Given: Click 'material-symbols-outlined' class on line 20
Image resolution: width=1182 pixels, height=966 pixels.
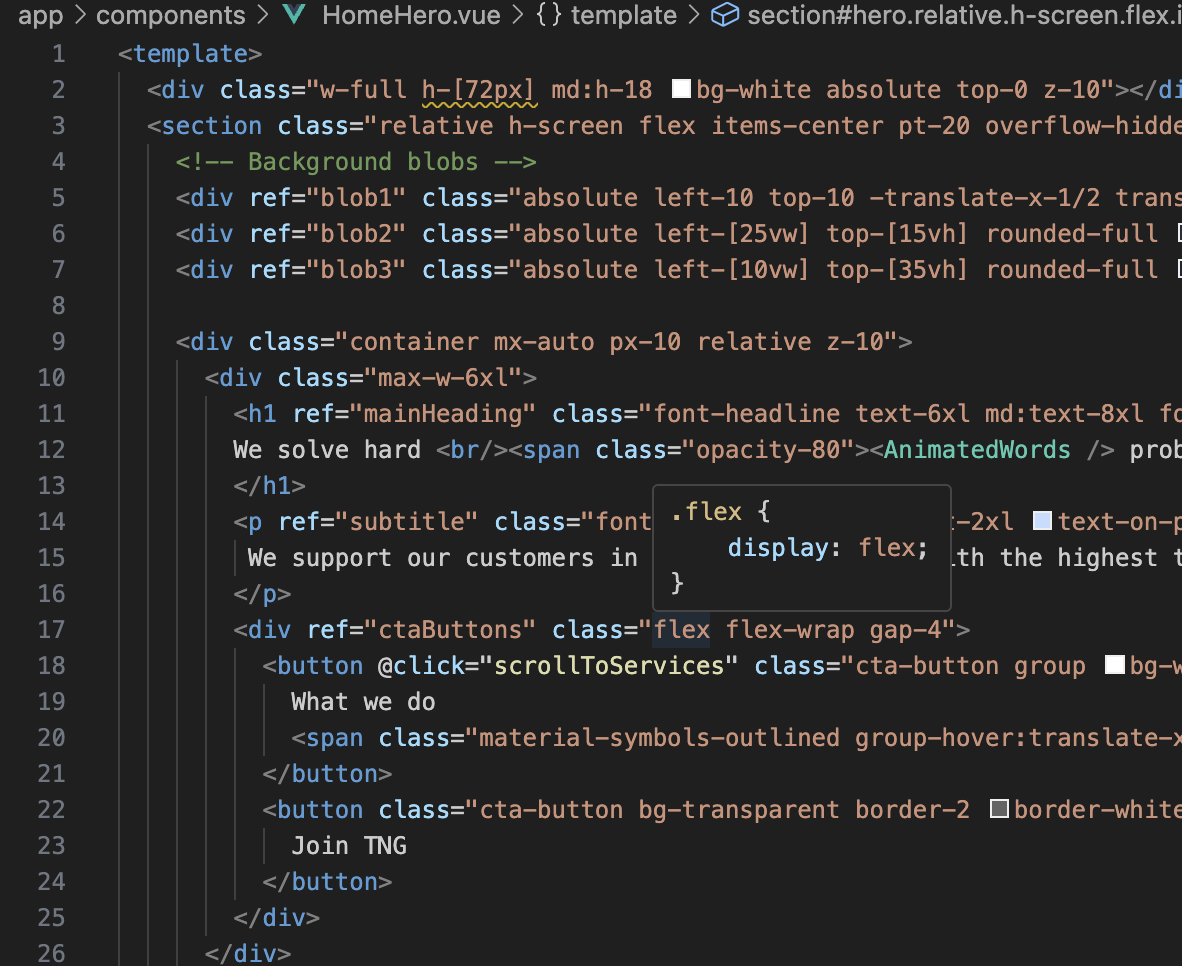Looking at the screenshot, I should tap(660, 738).
